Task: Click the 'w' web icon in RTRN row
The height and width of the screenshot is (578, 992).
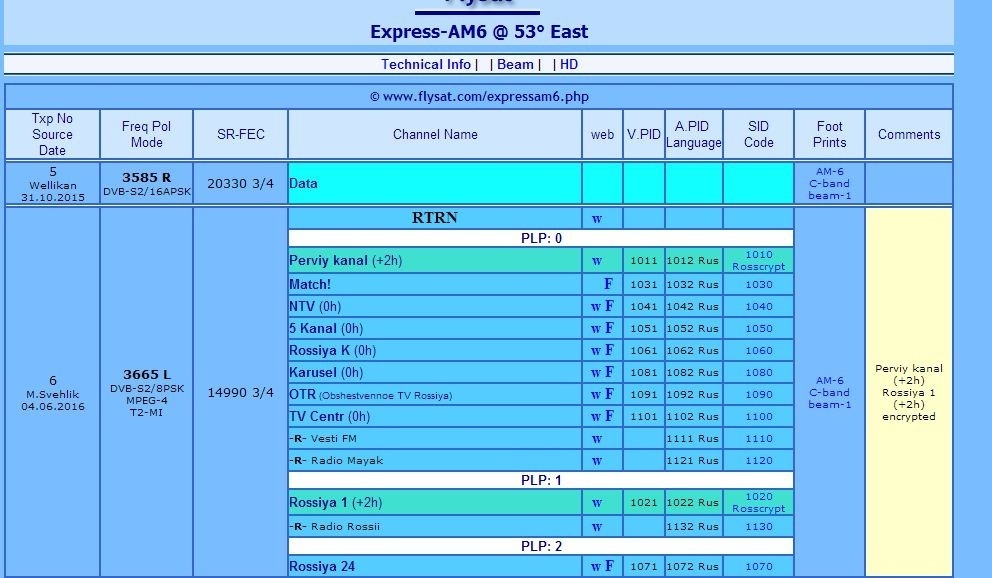Action: 597,218
